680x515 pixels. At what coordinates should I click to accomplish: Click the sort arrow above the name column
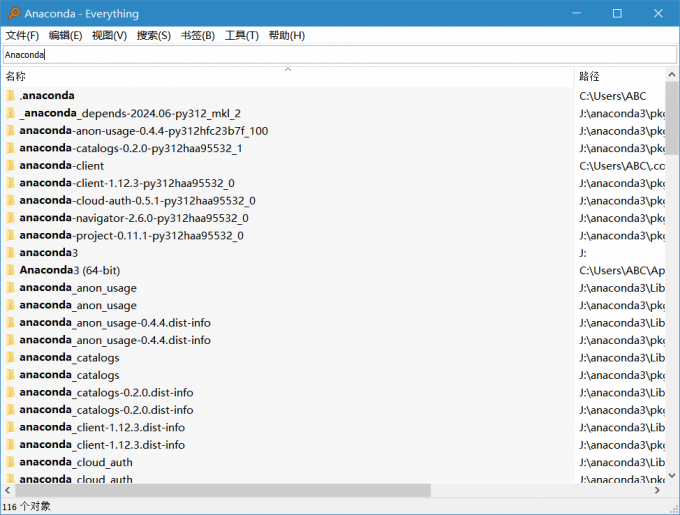(288, 69)
